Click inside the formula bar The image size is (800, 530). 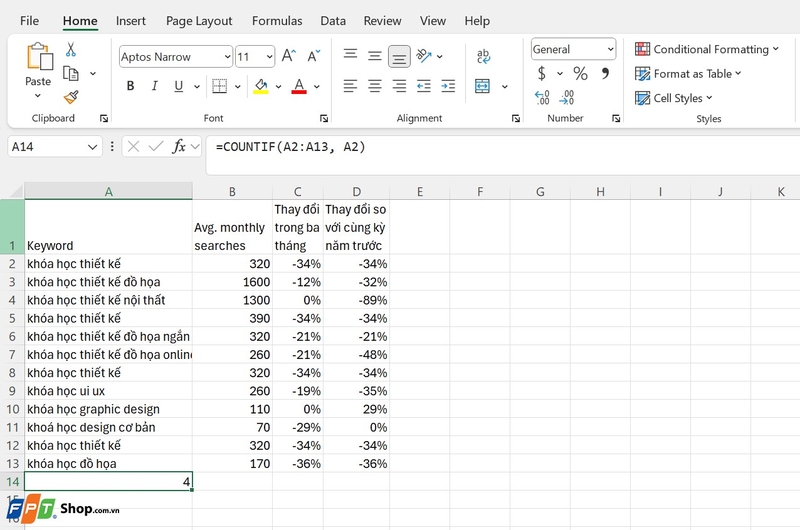pos(503,155)
